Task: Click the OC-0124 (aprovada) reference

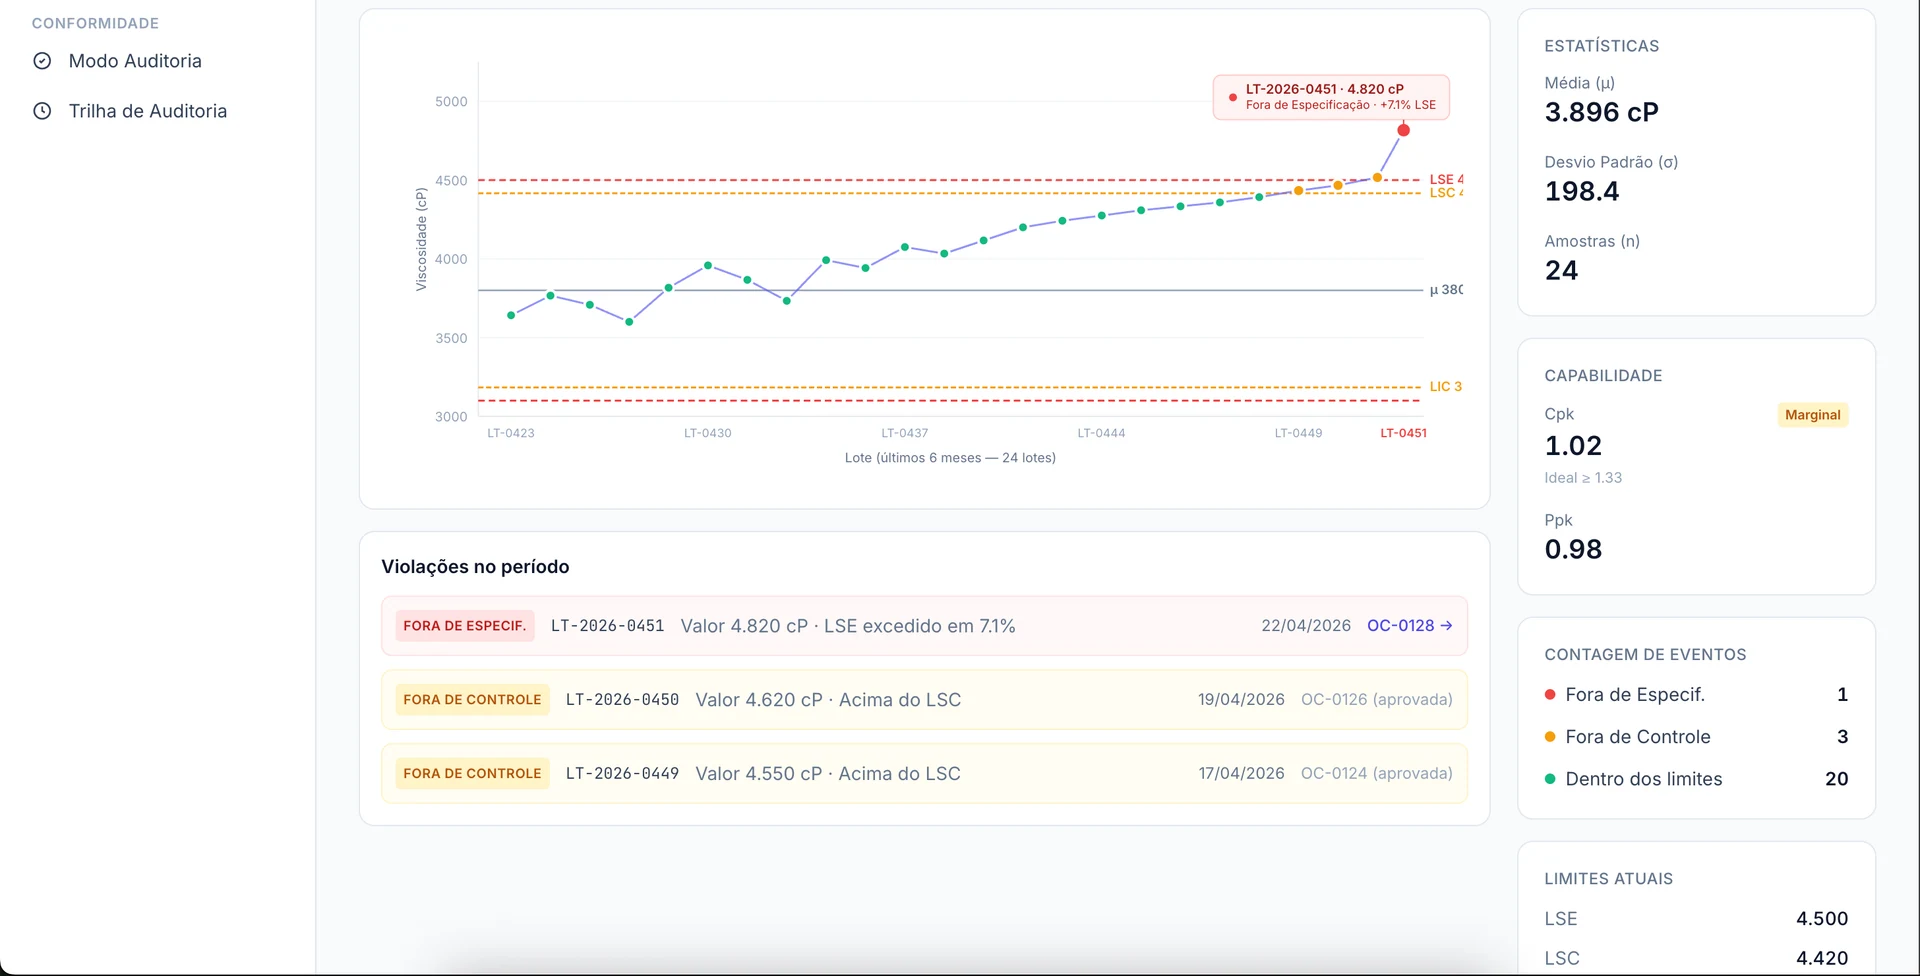Action: [x=1376, y=774]
